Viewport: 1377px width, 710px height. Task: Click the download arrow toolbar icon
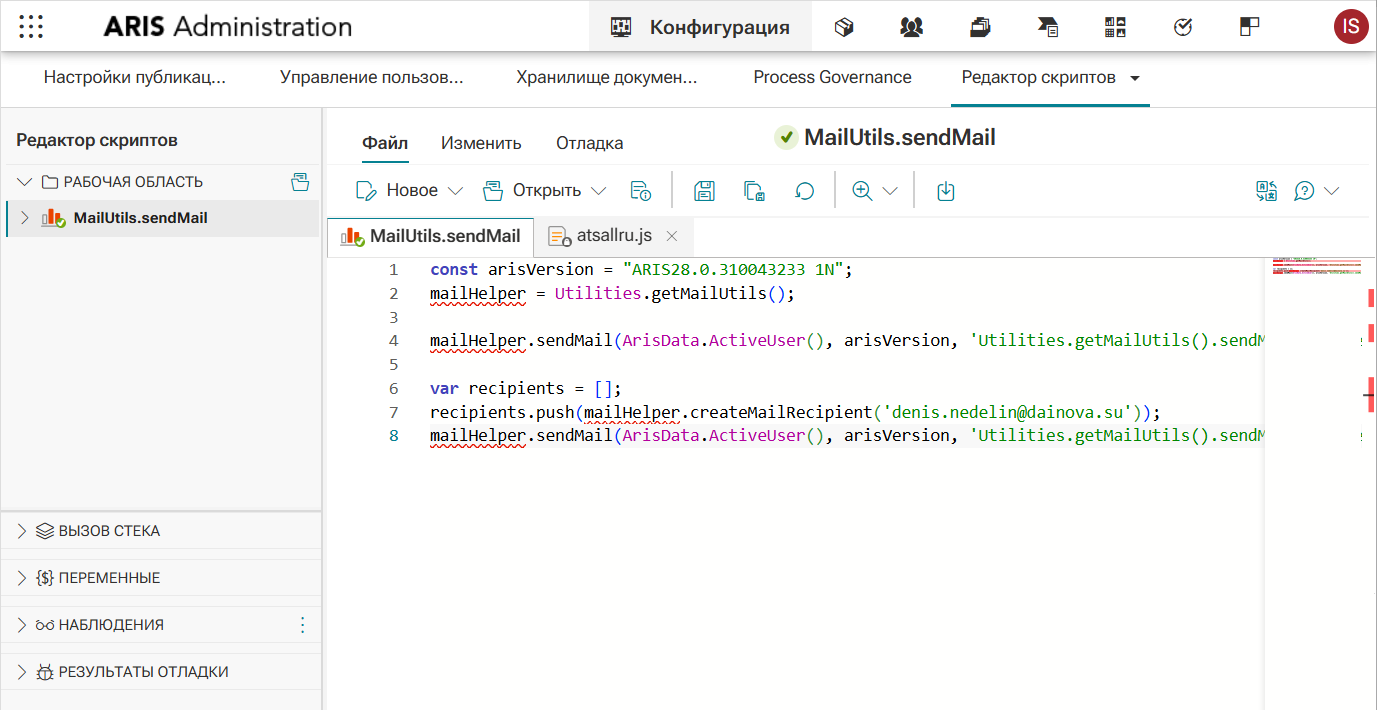(946, 190)
